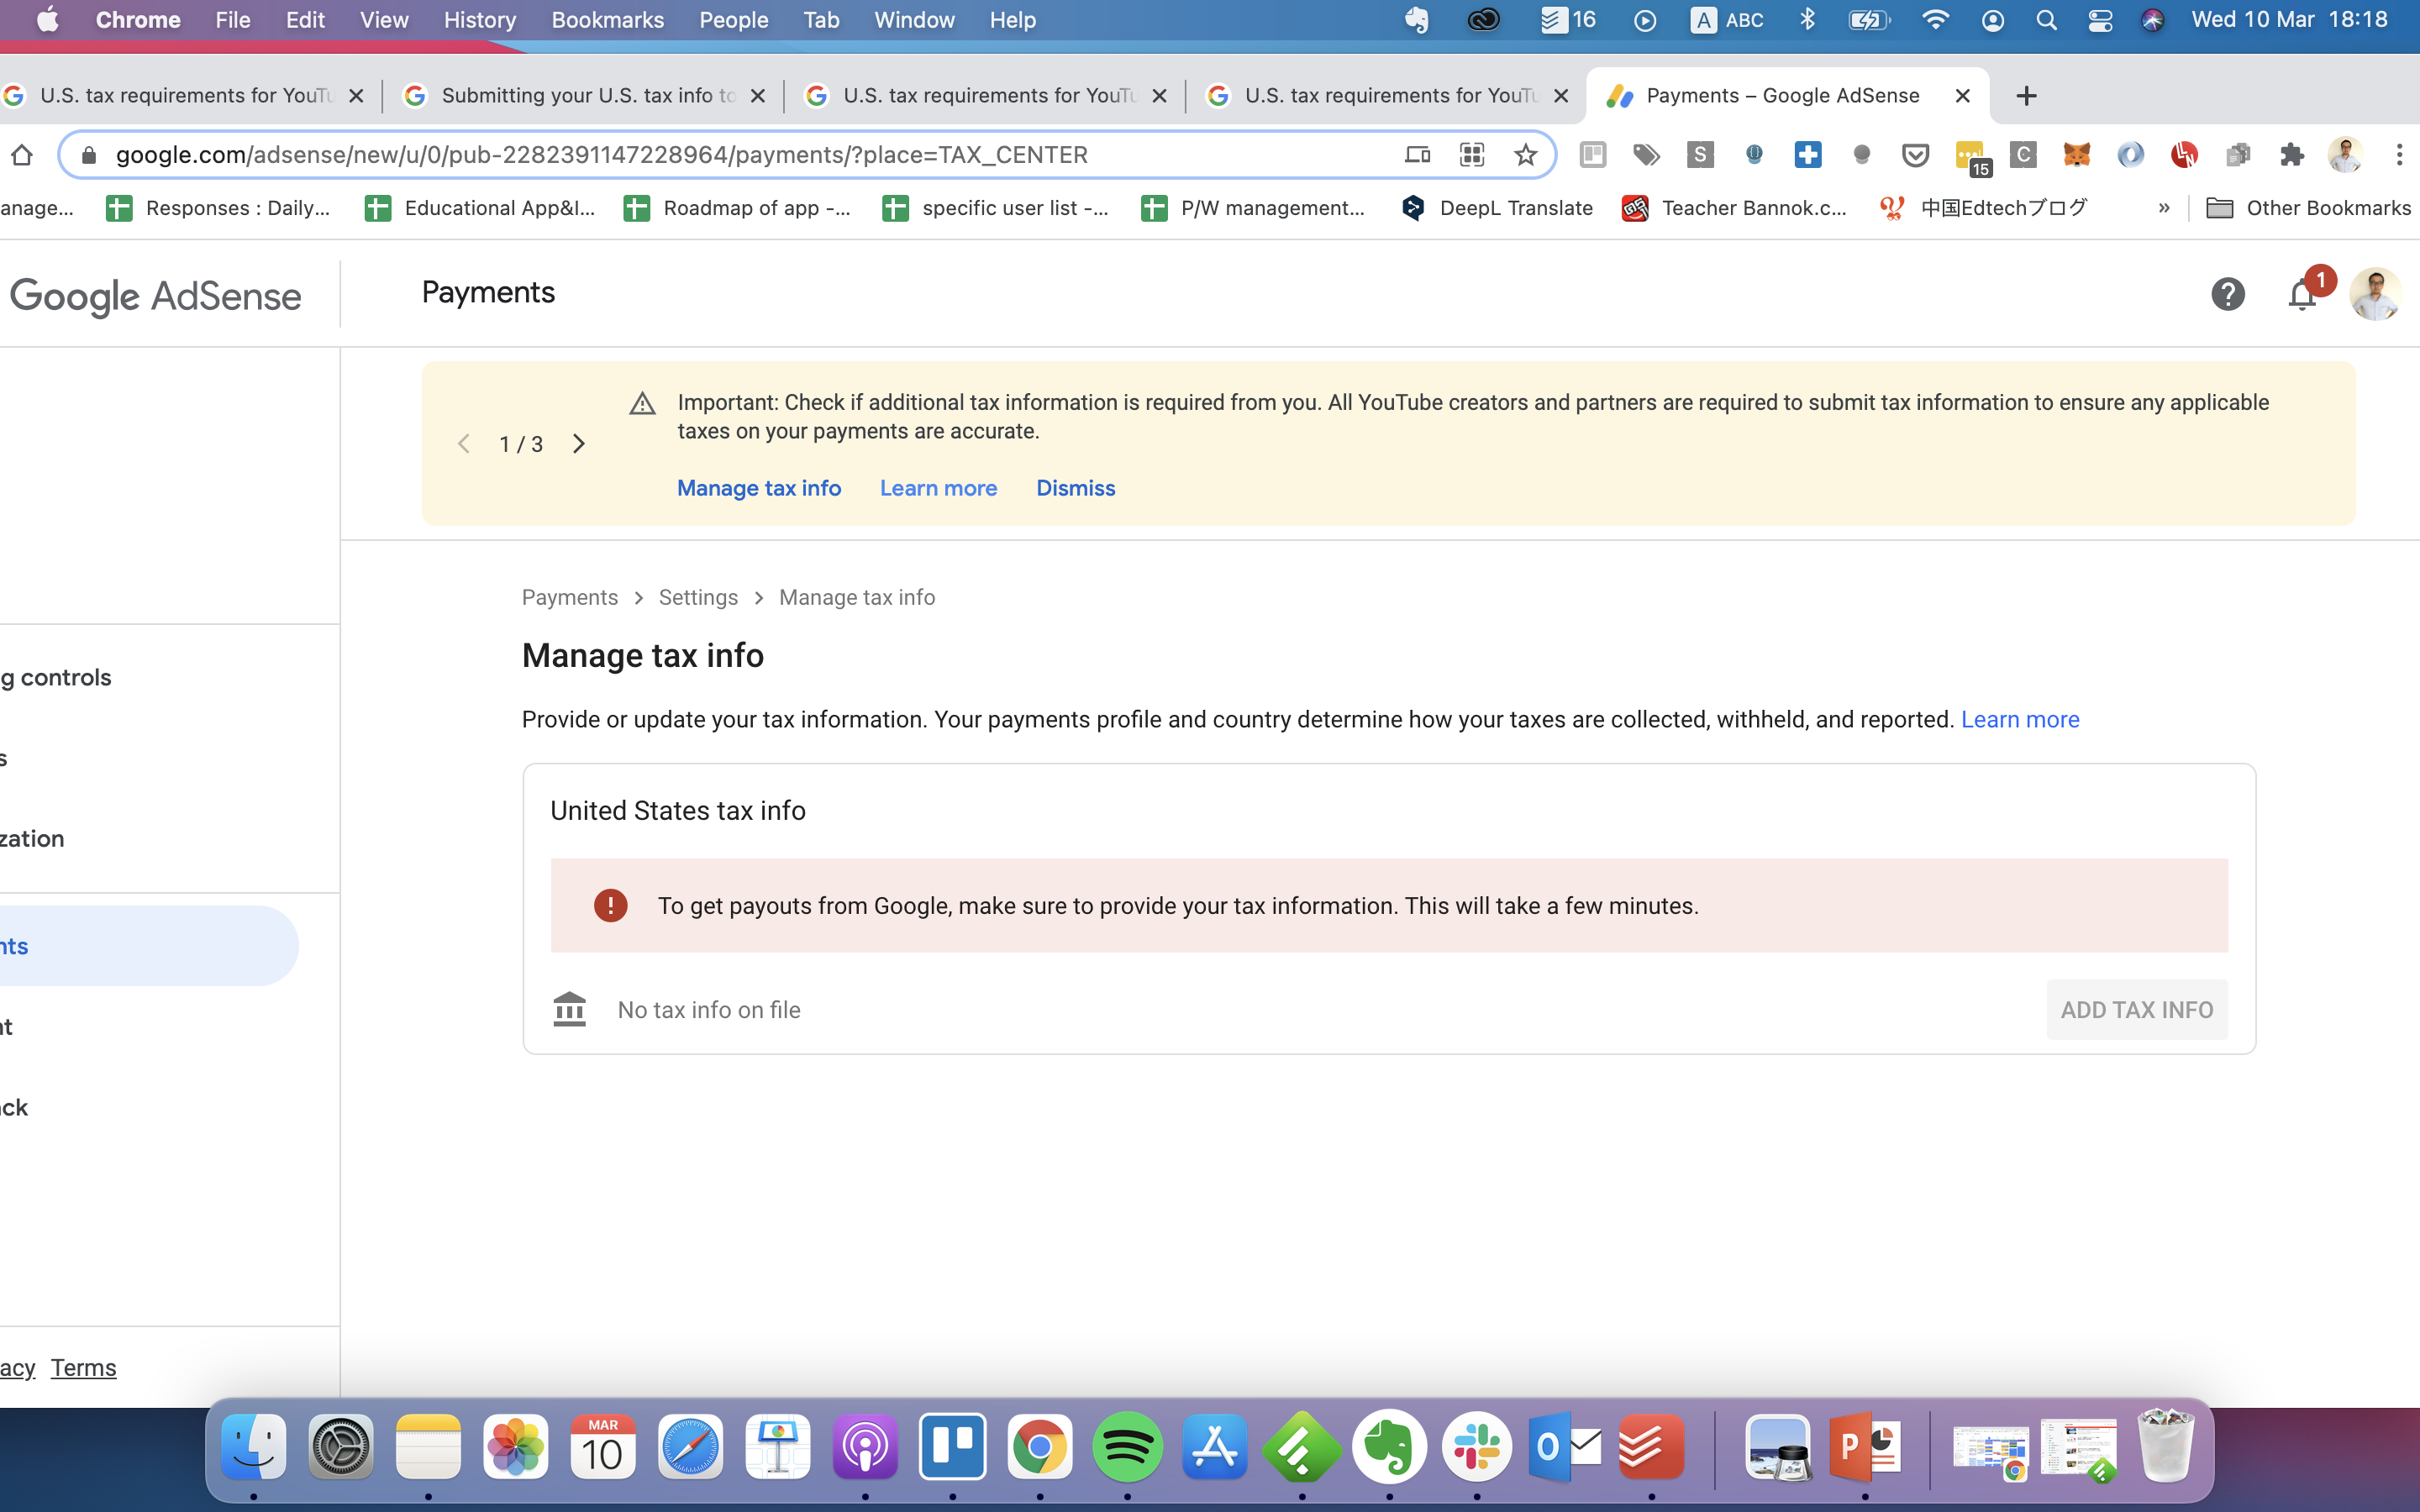Expand the hidden bookmarks overflow chevron
2420x1512 pixels.
tap(2164, 208)
